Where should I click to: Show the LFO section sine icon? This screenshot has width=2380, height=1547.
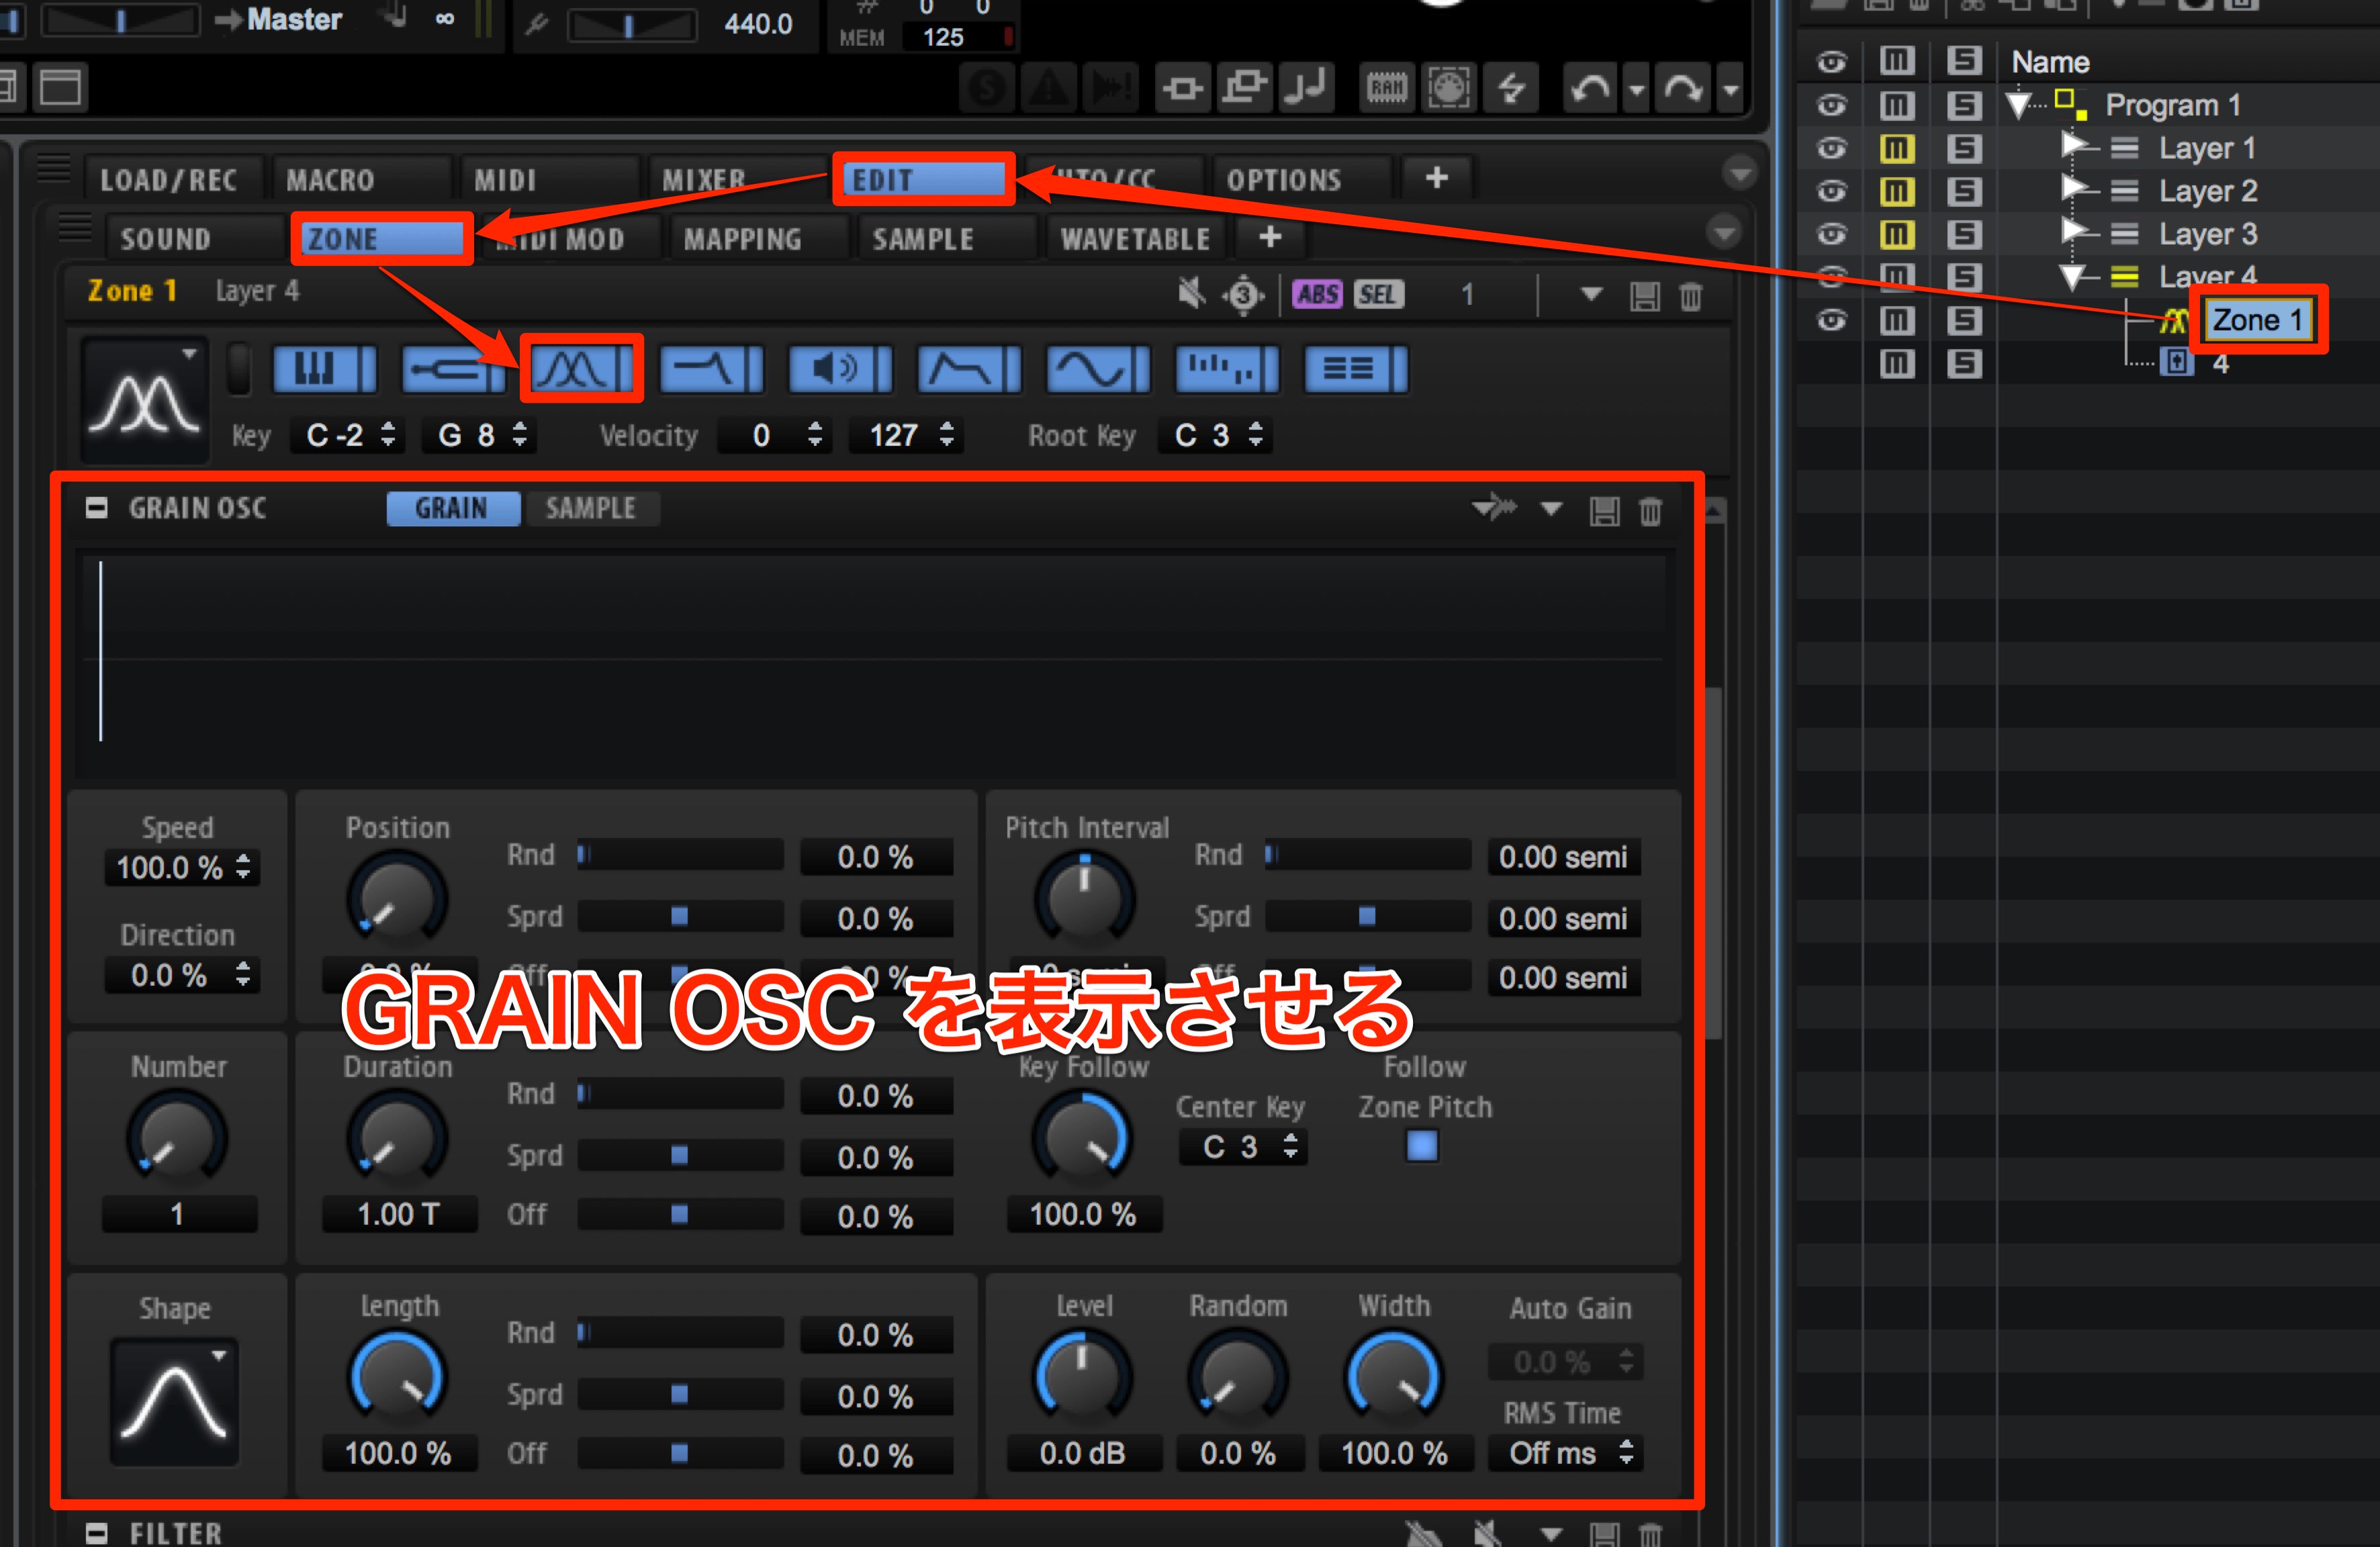(x=1098, y=369)
